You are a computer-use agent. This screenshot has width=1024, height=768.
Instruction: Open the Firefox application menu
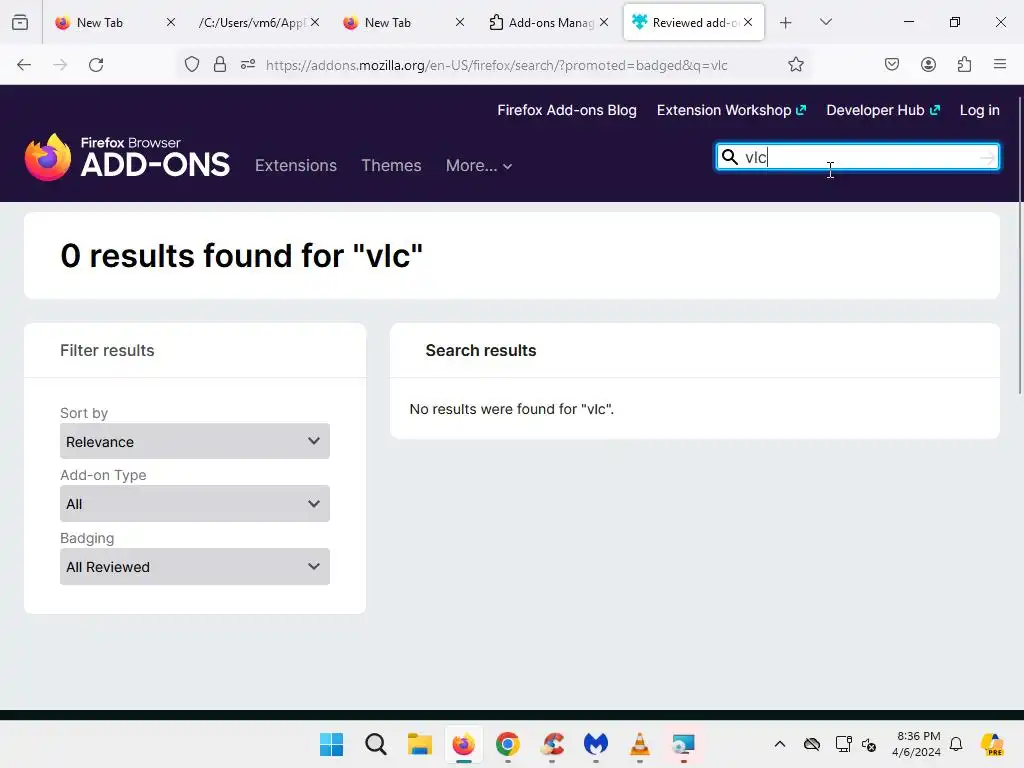pyautogui.click(x=1000, y=65)
